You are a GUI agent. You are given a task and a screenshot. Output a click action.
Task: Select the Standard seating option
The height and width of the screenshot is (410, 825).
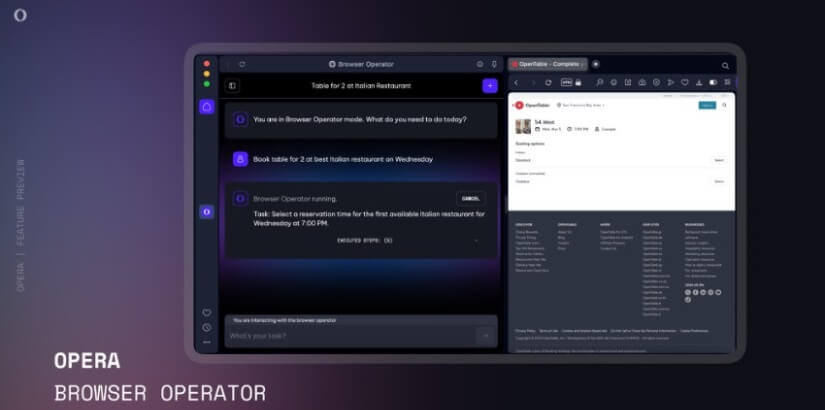[719, 160]
